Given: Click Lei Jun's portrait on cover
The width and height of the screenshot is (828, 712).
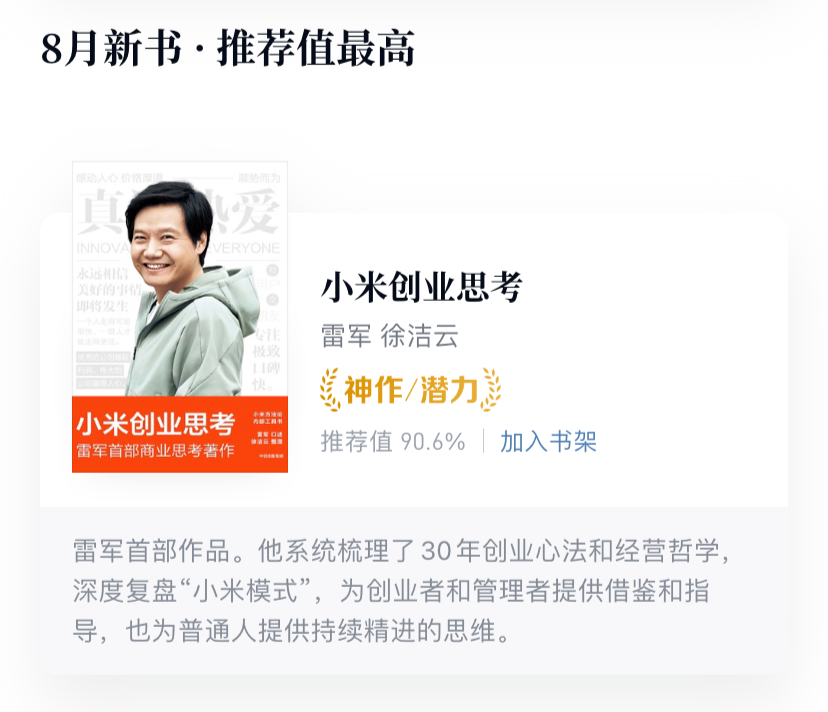Looking at the screenshot, I should (190, 289).
